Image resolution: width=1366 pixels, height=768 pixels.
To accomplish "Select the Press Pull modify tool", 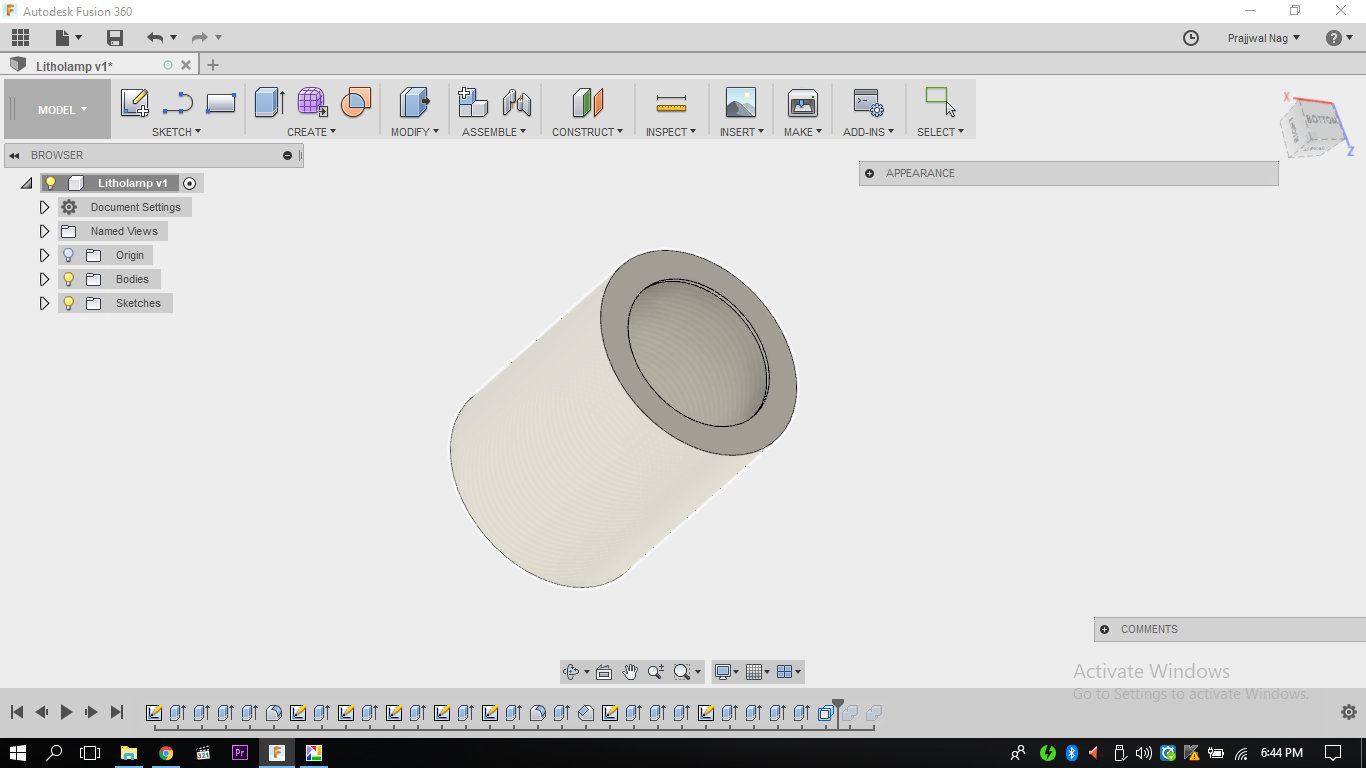I will 413,102.
